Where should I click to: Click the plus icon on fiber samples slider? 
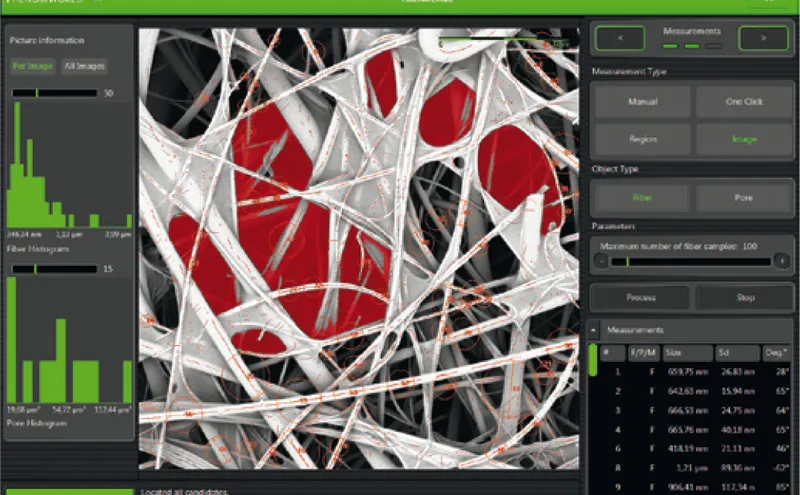(780, 261)
